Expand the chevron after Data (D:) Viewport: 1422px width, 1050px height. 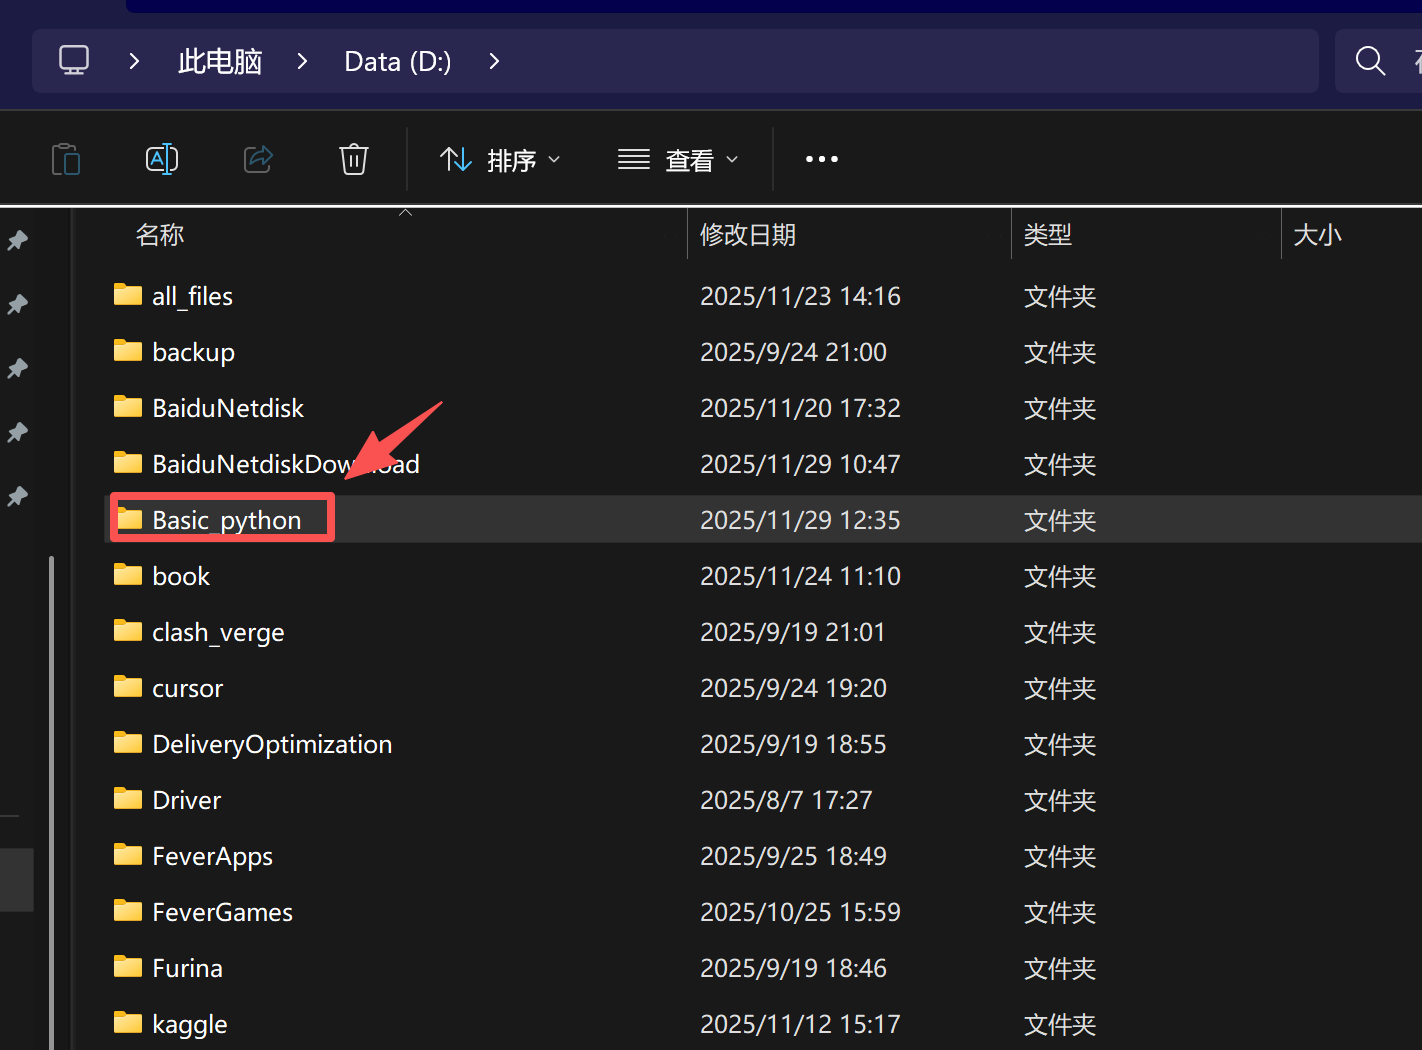pyautogui.click(x=494, y=62)
